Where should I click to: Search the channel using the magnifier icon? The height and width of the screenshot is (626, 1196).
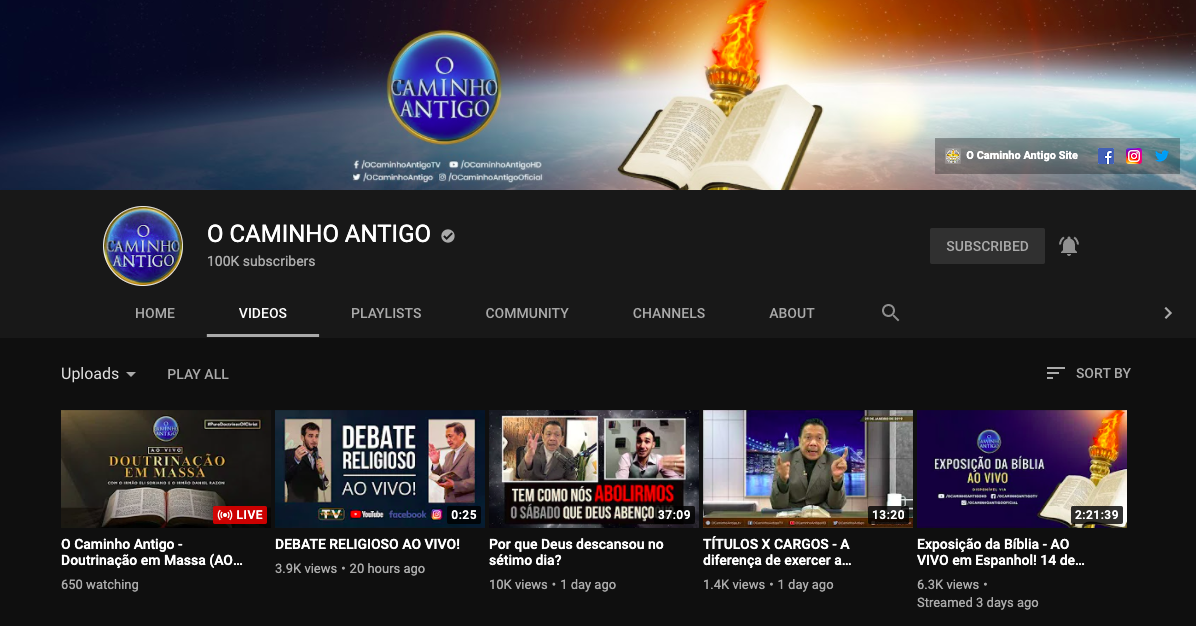(890, 313)
